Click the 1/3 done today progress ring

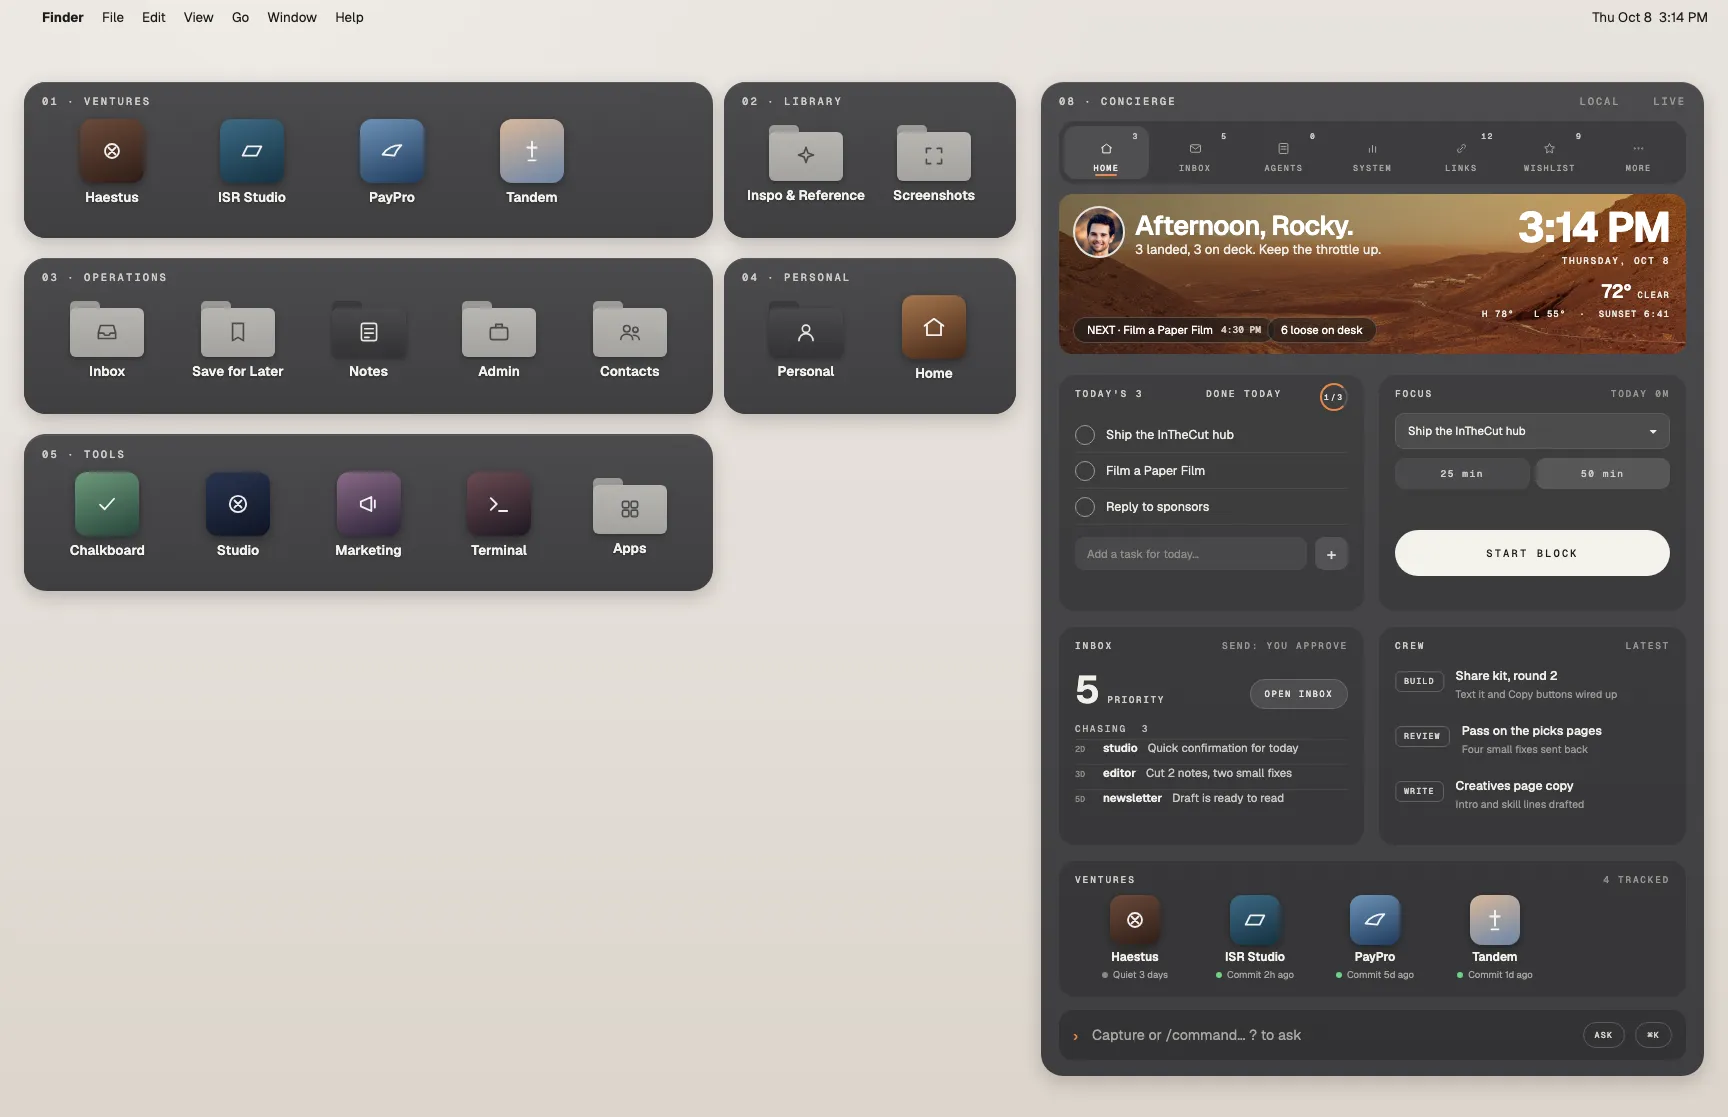tap(1333, 397)
